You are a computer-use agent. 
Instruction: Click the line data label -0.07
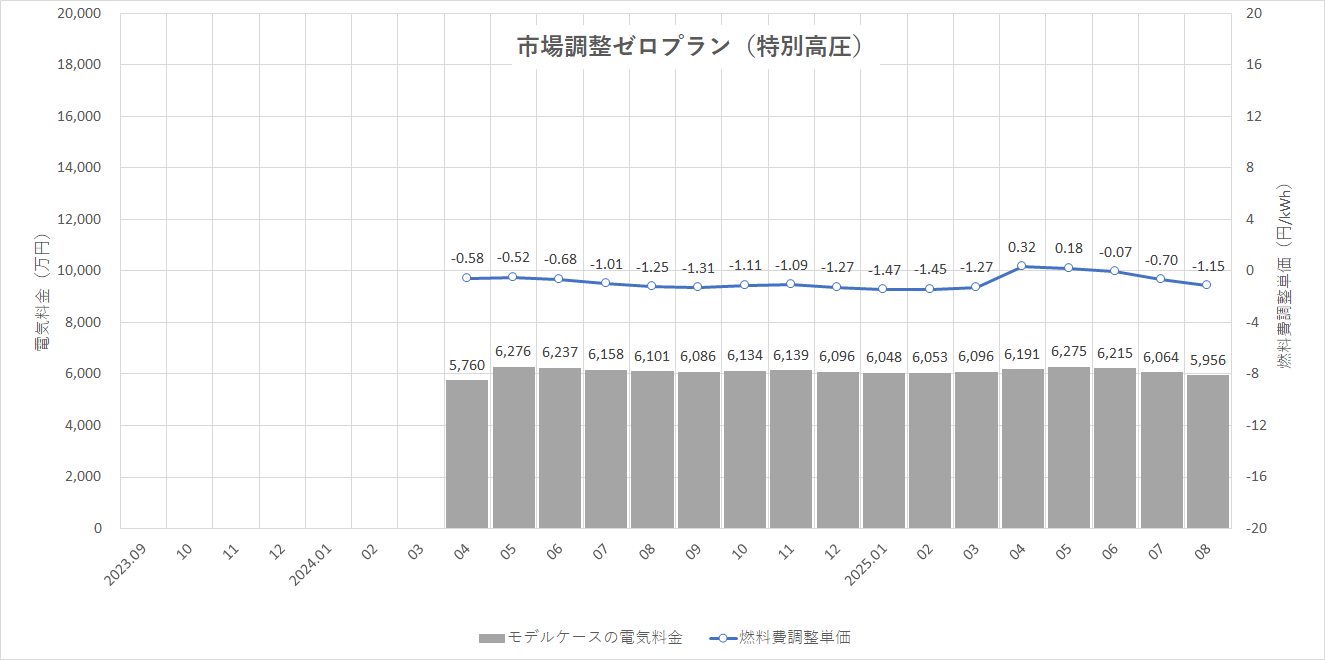point(1115,252)
